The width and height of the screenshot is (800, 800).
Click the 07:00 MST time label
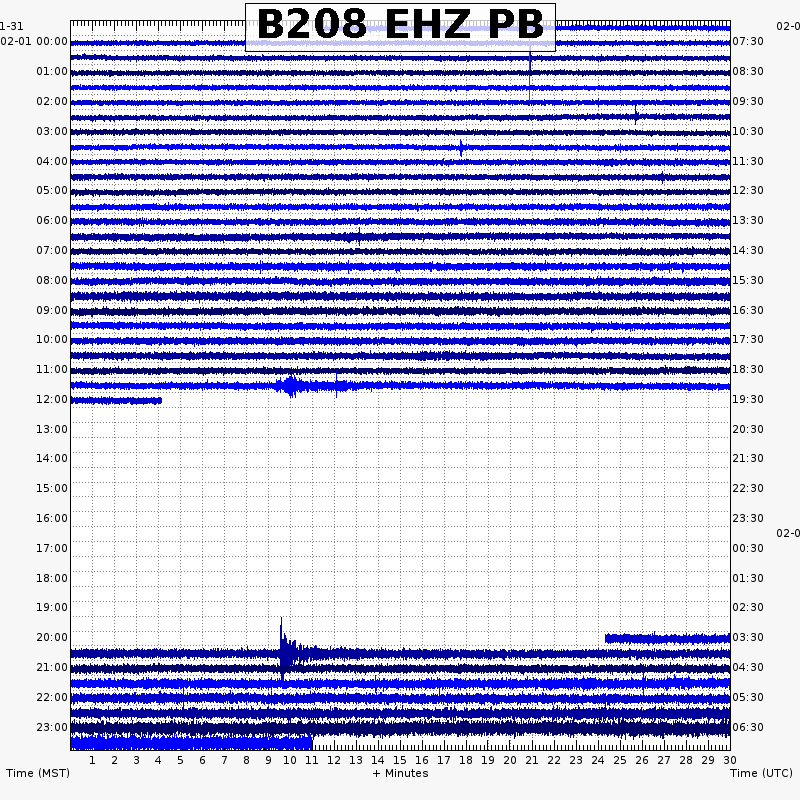[52, 250]
